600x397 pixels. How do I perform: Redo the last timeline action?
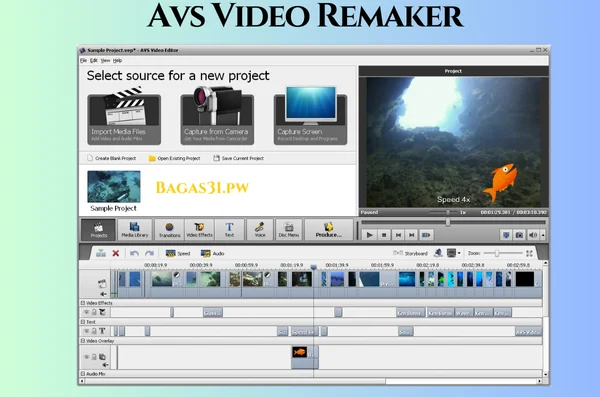pyautogui.click(x=149, y=253)
